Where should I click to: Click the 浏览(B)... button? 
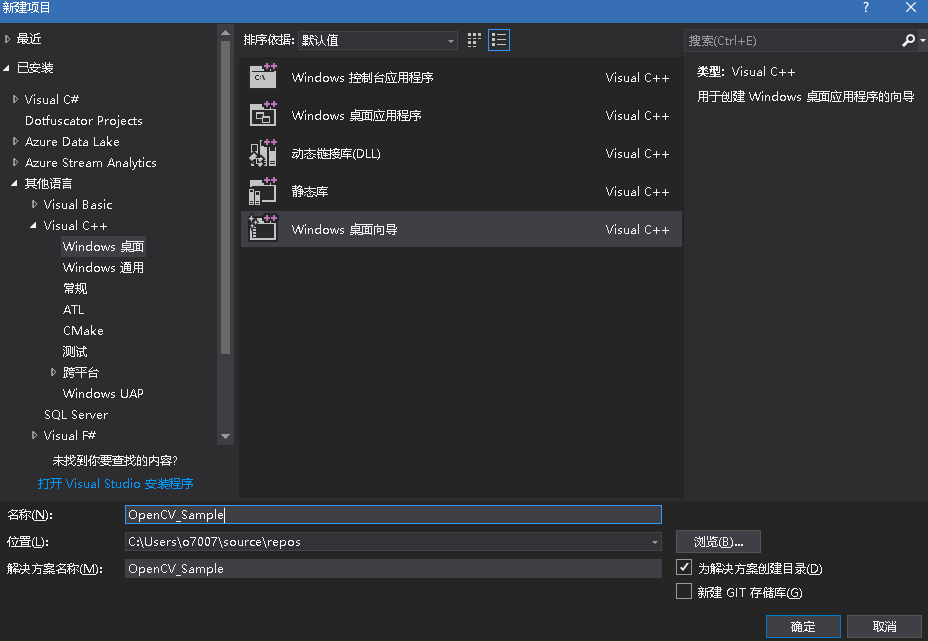click(718, 542)
